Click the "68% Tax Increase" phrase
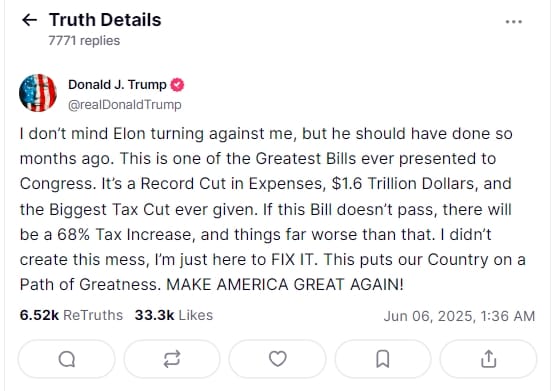The height and width of the screenshot is (391, 556). [126, 235]
